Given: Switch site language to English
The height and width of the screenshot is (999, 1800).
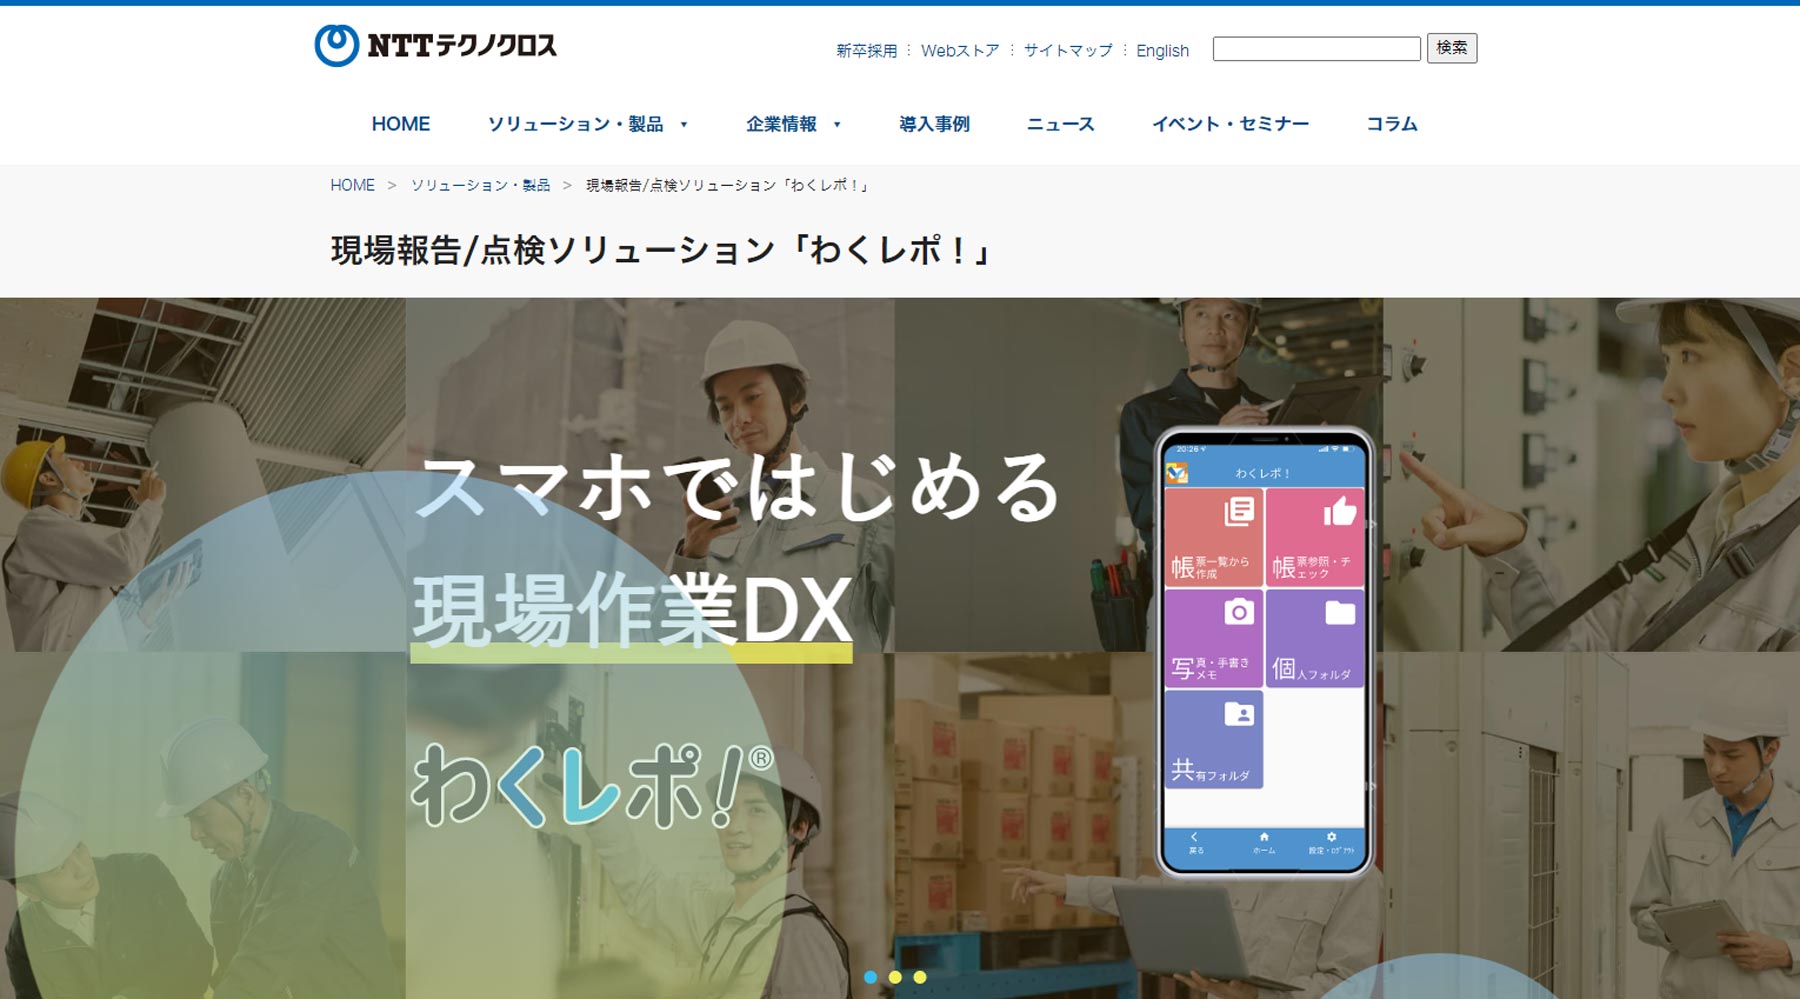Looking at the screenshot, I should [x=1162, y=50].
